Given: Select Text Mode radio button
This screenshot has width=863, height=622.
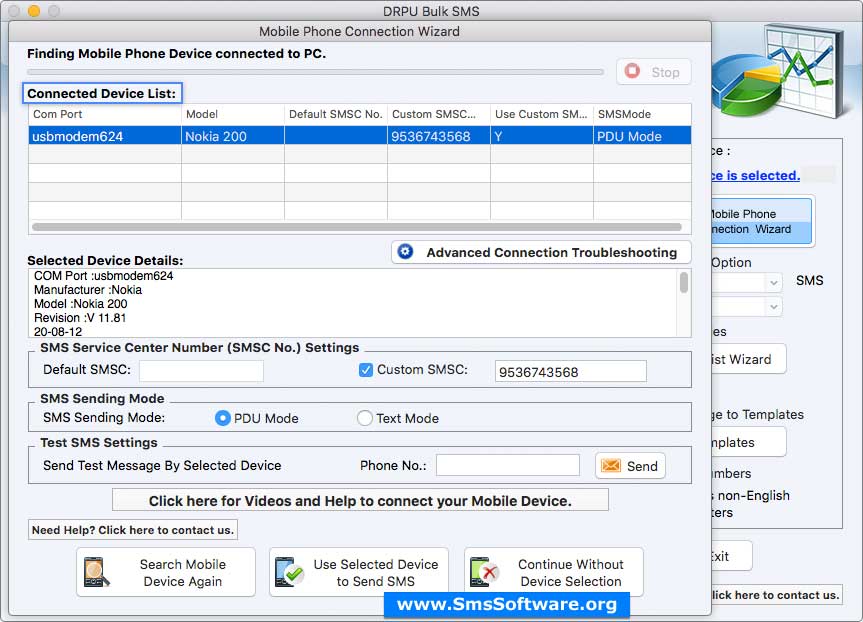Looking at the screenshot, I should click(364, 418).
